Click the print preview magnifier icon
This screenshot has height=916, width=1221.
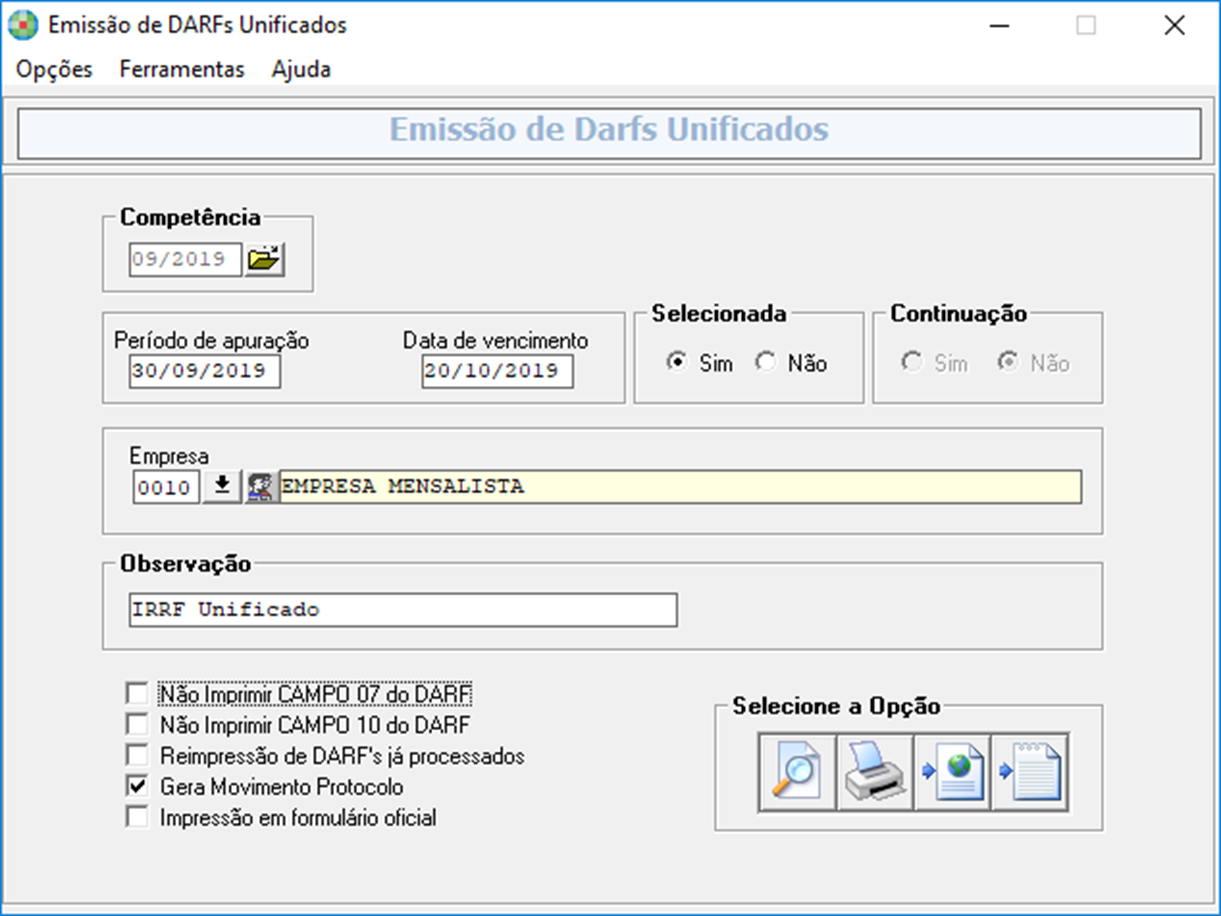pos(796,772)
